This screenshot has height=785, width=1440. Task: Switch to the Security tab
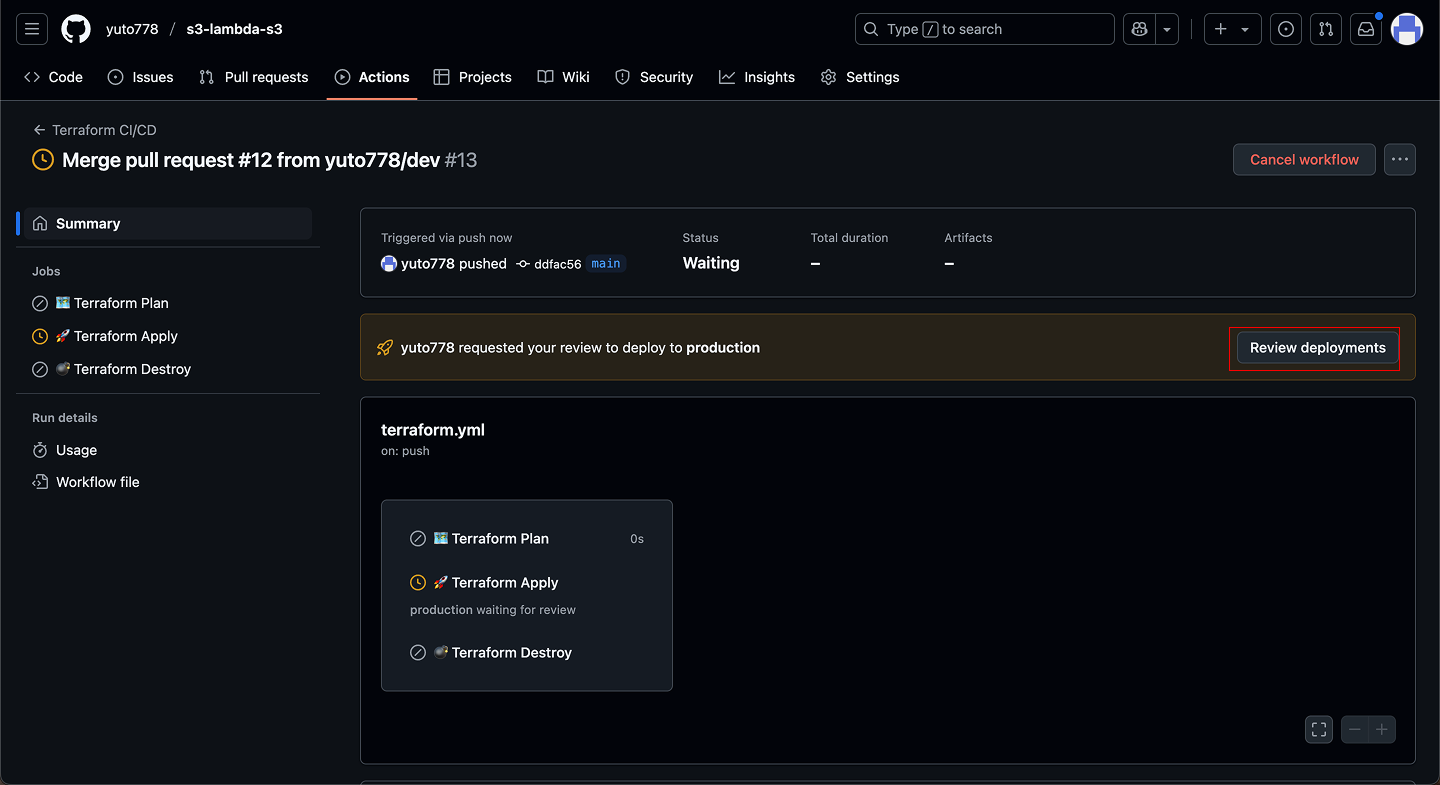click(654, 77)
